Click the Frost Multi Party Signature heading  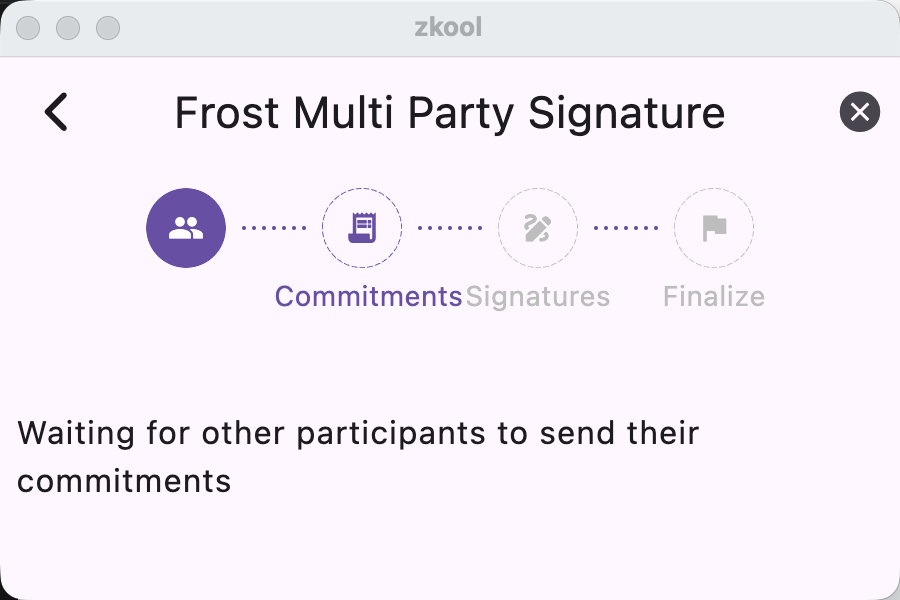[450, 113]
